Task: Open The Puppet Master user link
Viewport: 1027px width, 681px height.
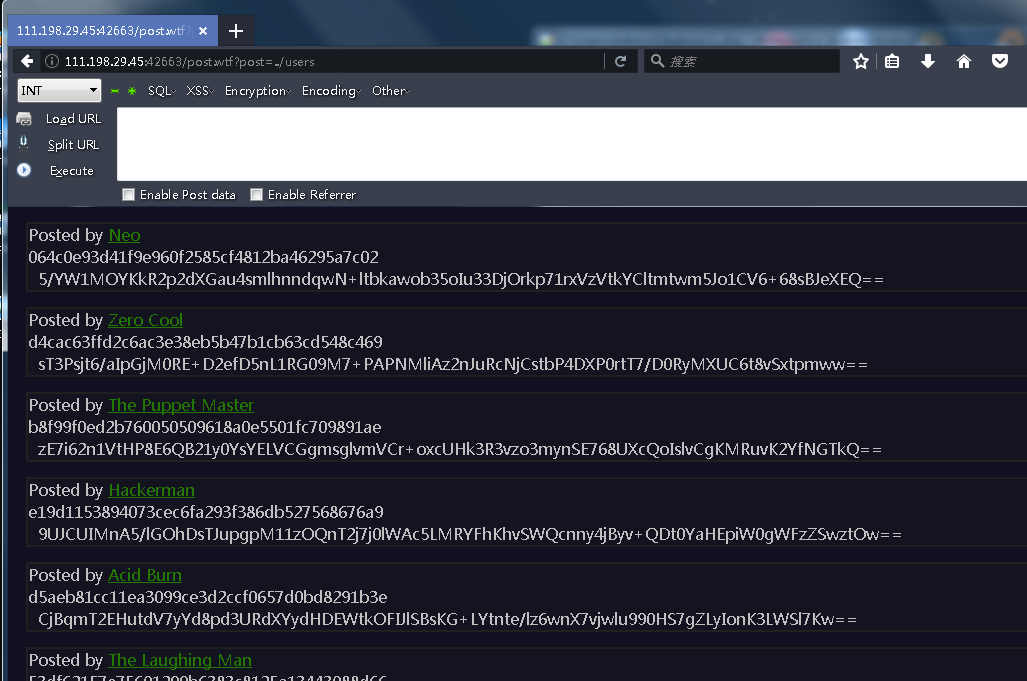Action: pos(181,405)
